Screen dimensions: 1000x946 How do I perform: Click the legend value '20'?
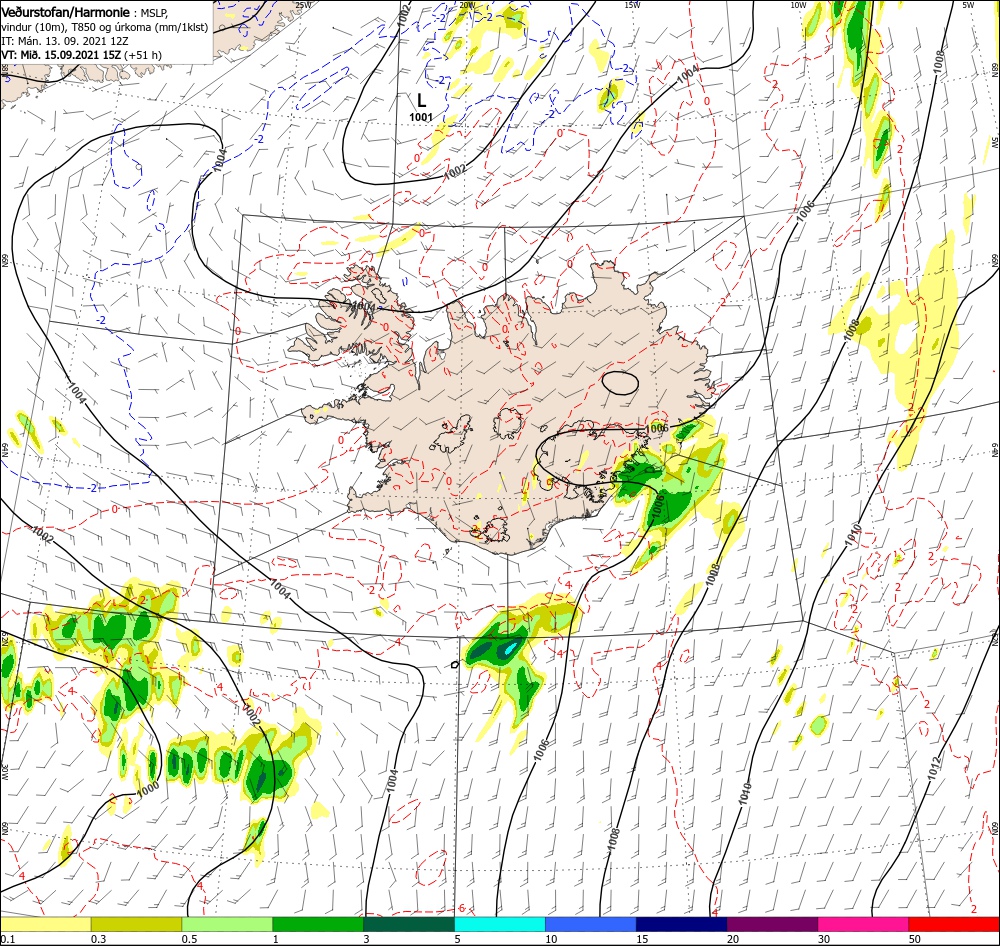point(733,939)
